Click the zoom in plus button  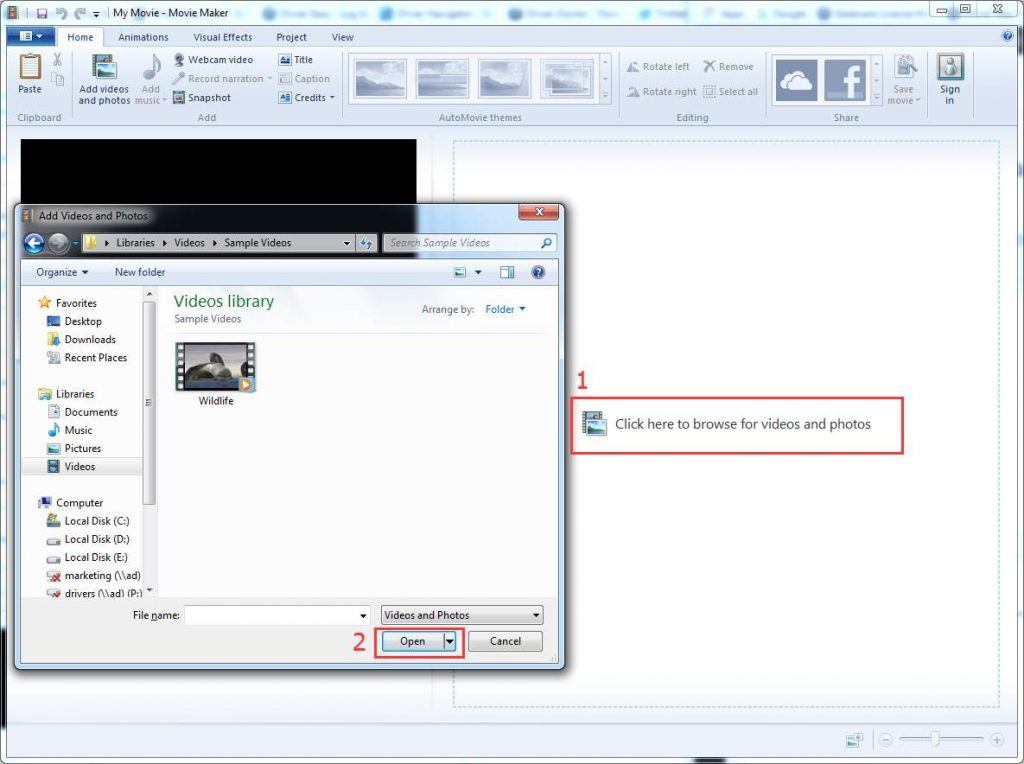click(x=997, y=740)
